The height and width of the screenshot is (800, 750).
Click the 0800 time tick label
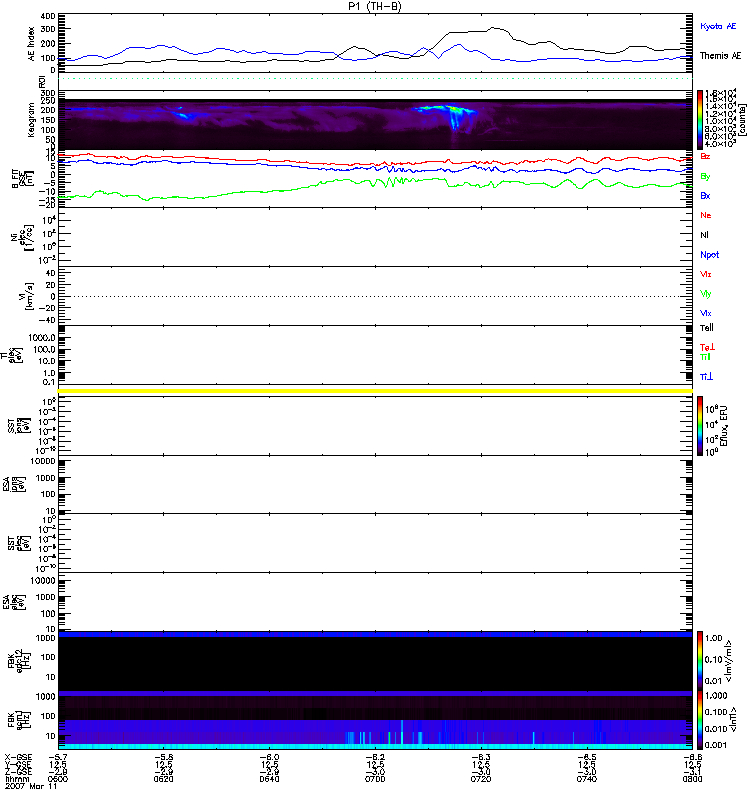click(692, 779)
